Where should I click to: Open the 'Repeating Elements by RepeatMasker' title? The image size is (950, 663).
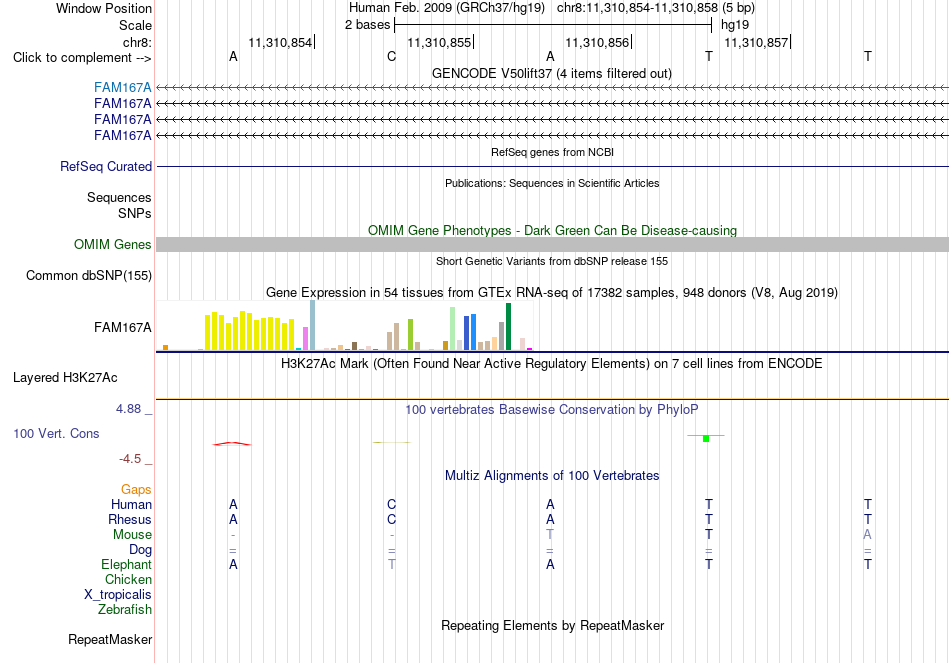(552, 625)
